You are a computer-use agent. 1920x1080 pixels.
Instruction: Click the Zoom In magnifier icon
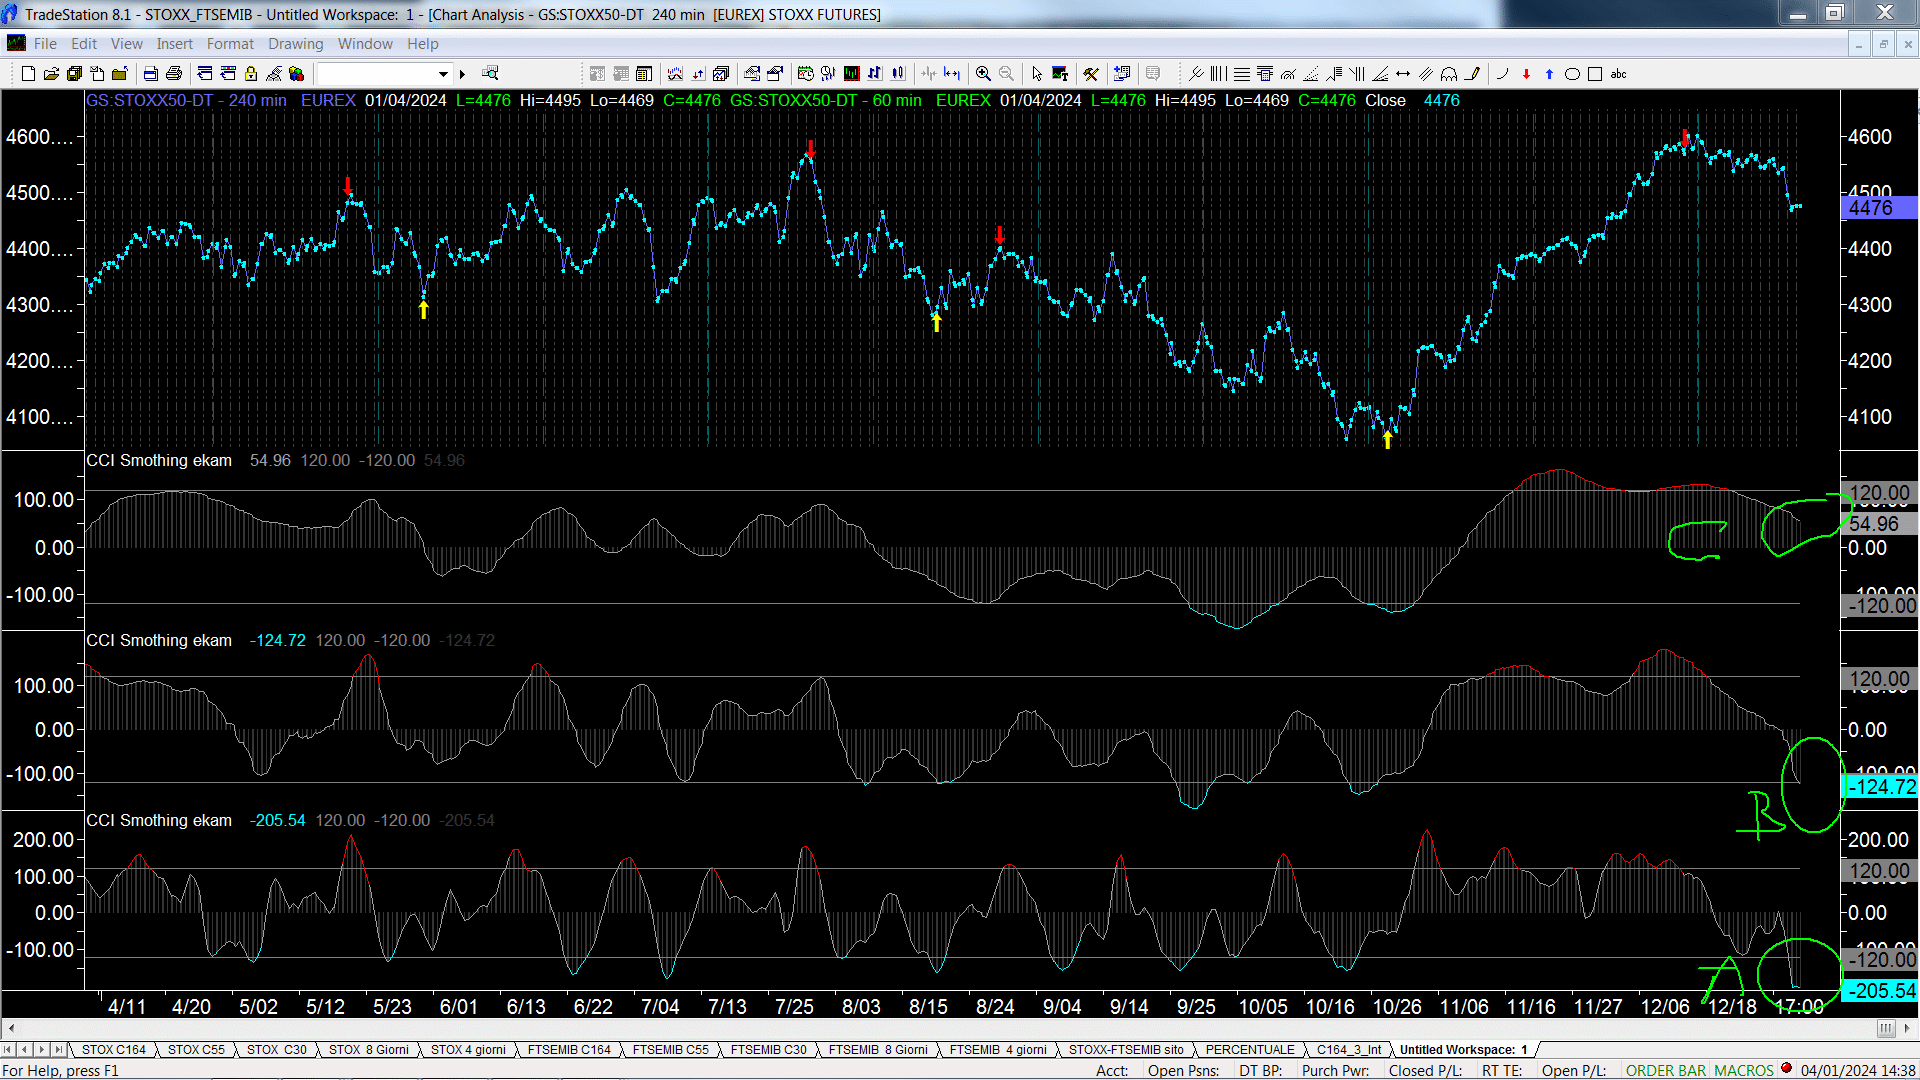point(983,73)
